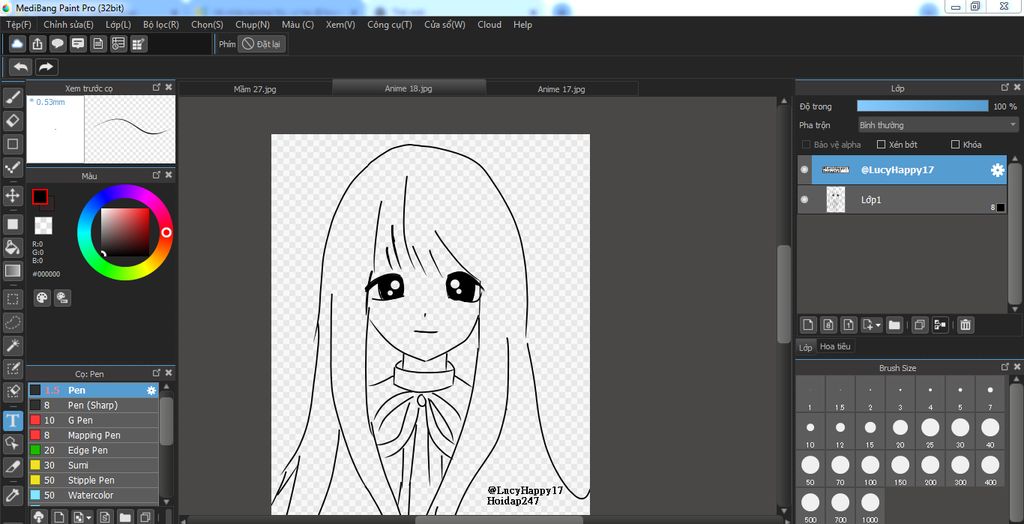This screenshot has width=1024, height=524.
Task: Select the Bucket fill tool
Action: pos(12,247)
